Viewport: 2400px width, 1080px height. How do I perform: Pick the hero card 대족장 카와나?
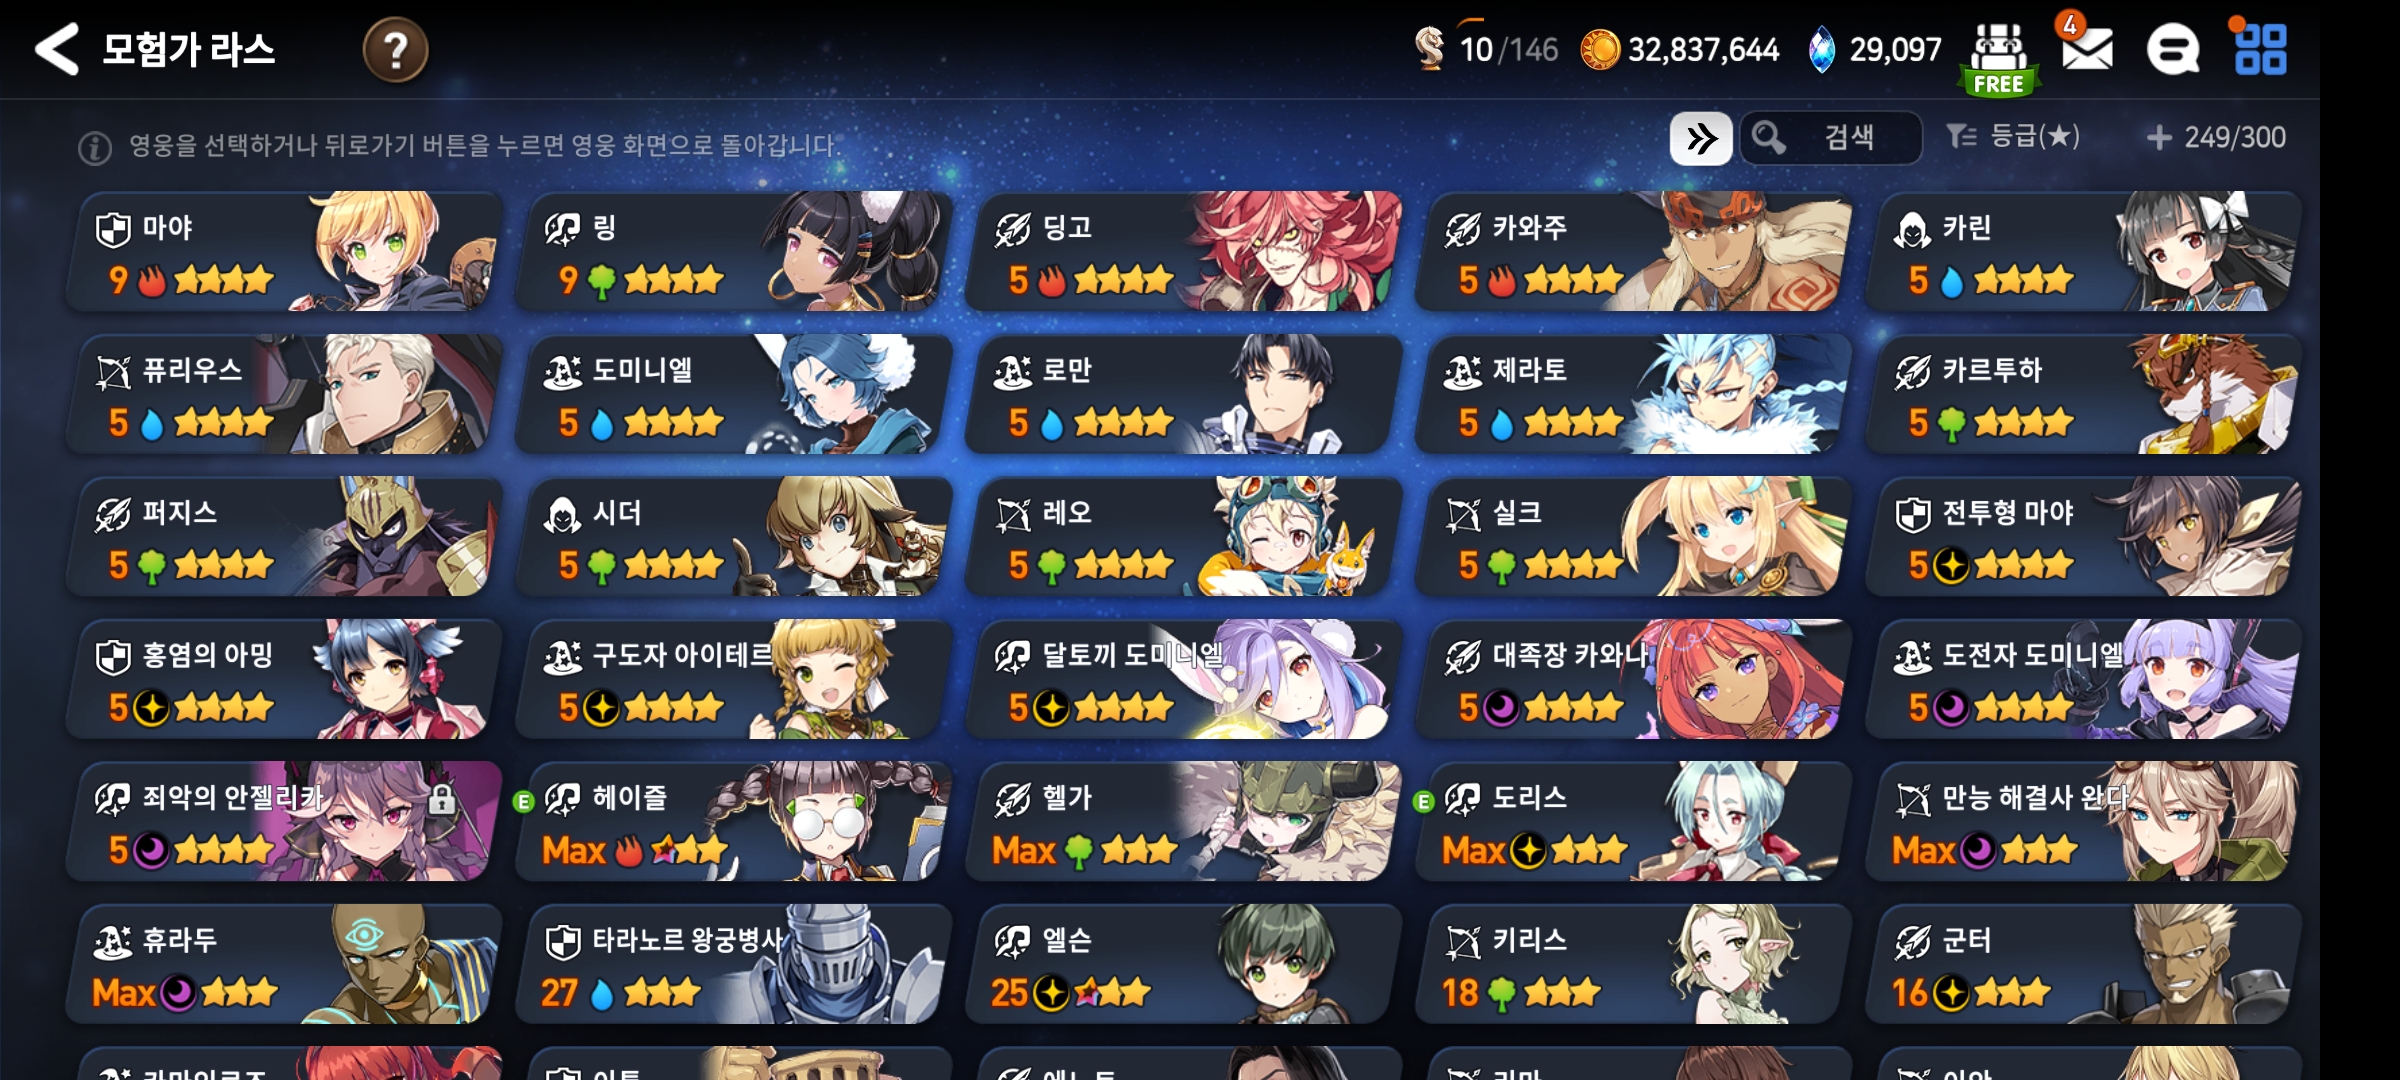(x=1635, y=679)
